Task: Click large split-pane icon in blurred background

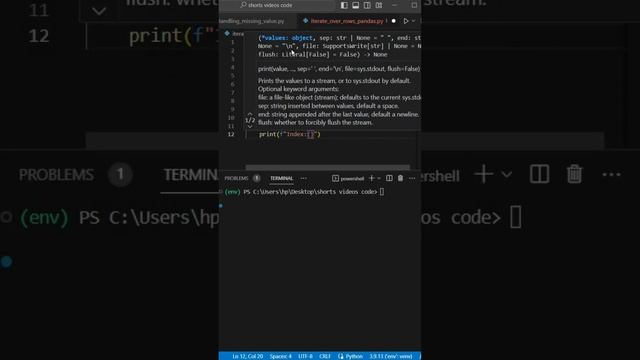Action: tap(540, 174)
